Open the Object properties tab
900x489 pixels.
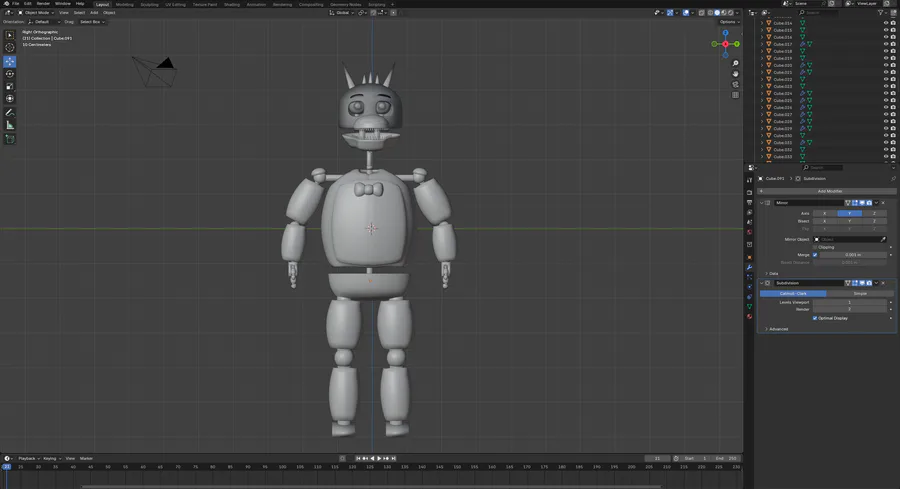[x=750, y=257]
